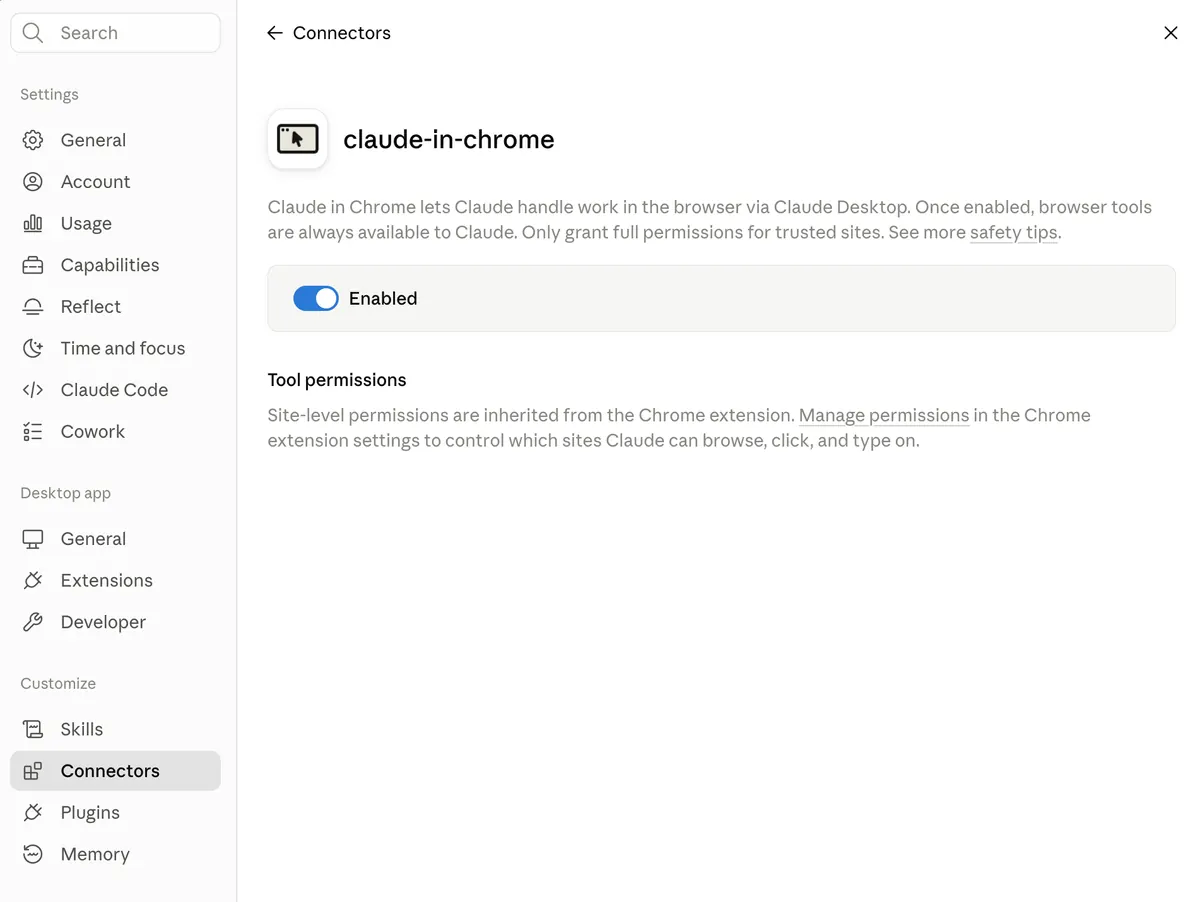Open the Reflect settings page
The image size is (1200, 902).
point(115,307)
